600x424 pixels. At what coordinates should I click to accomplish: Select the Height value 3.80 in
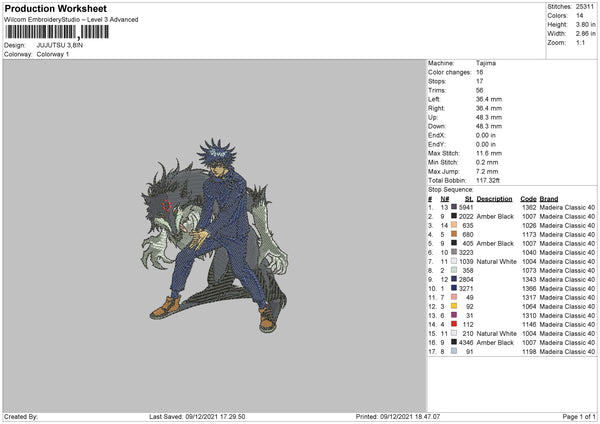click(x=585, y=24)
